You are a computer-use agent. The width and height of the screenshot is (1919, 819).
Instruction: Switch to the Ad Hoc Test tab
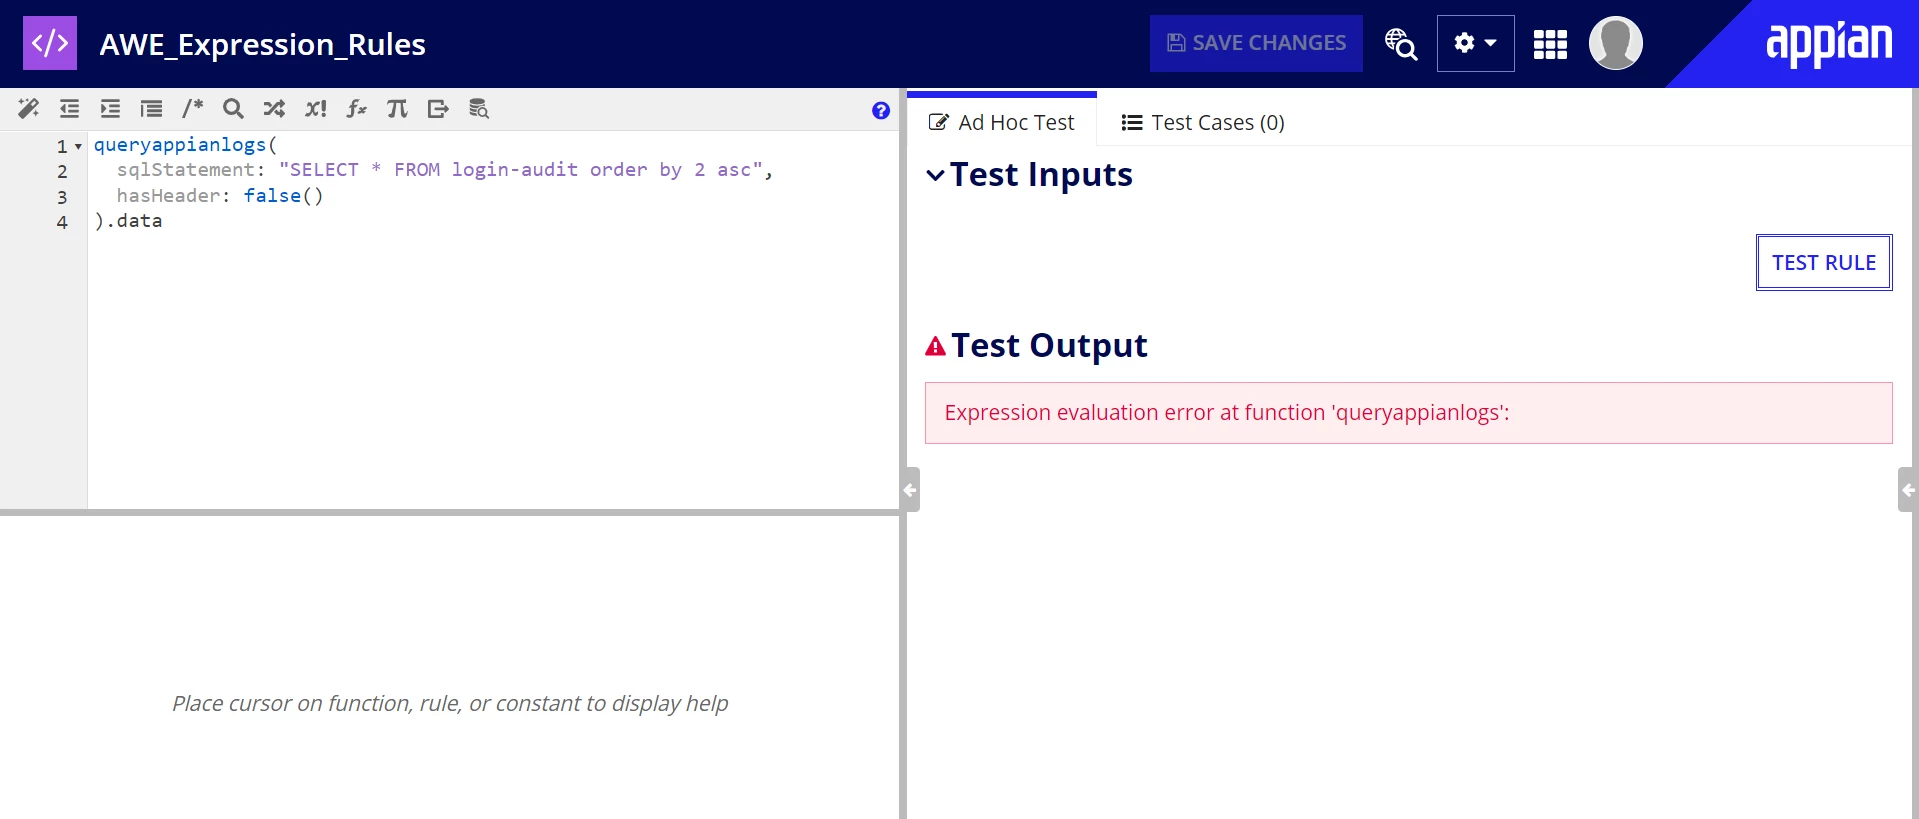click(1001, 122)
